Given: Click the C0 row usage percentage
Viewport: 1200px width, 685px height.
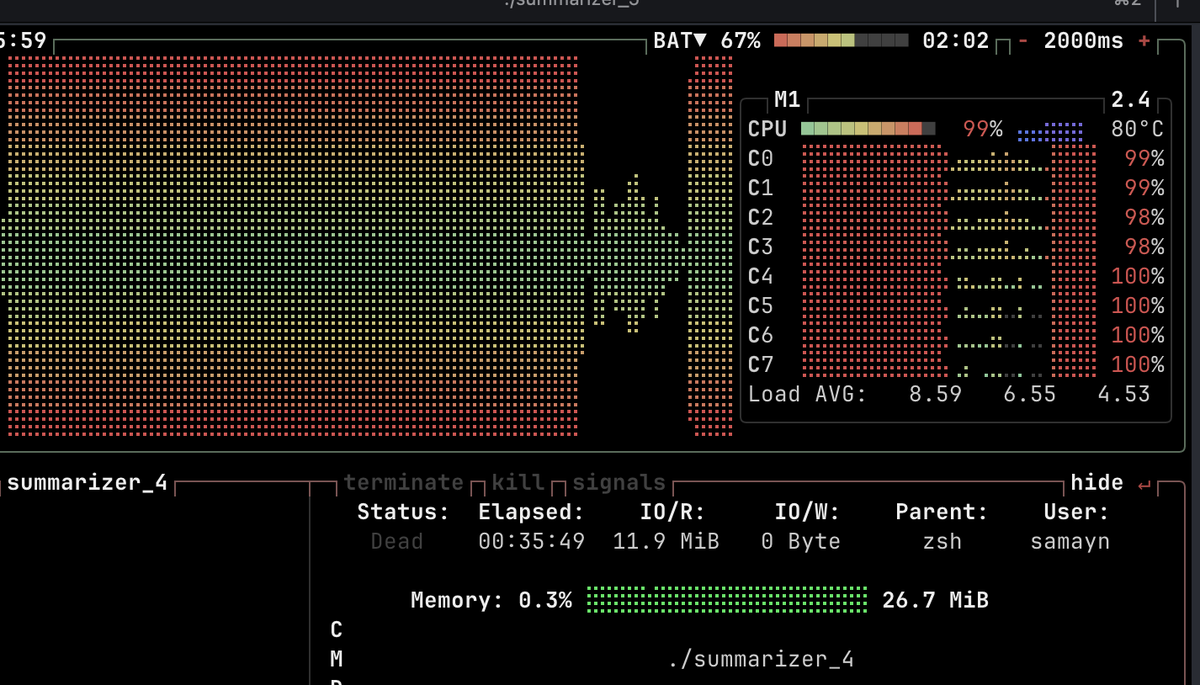Looking at the screenshot, I should tap(1144, 158).
